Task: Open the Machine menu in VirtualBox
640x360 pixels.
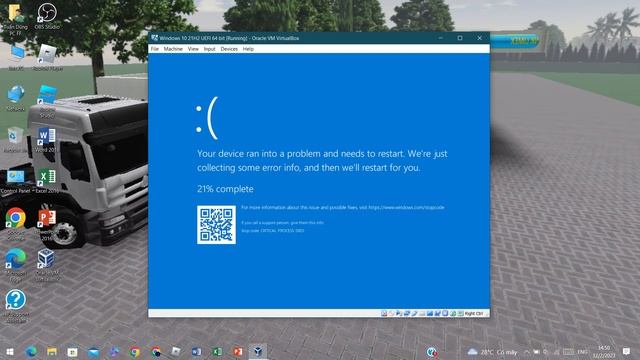Action: (173, 49)
